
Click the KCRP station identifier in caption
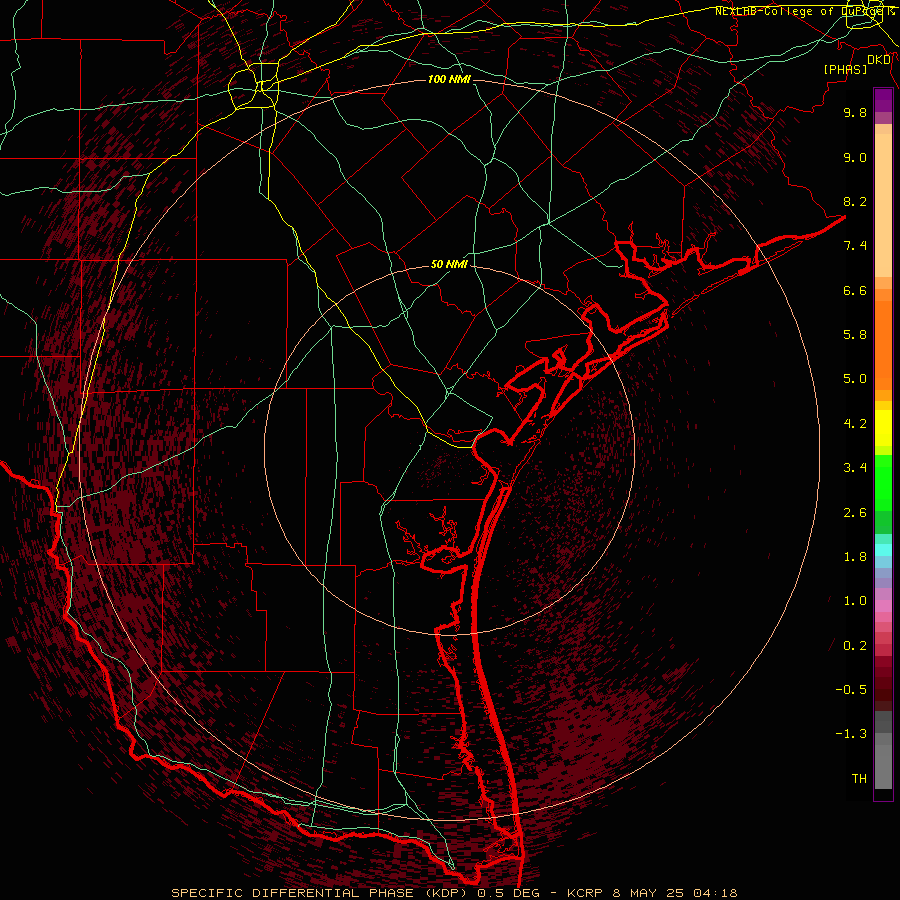point(587,893)
